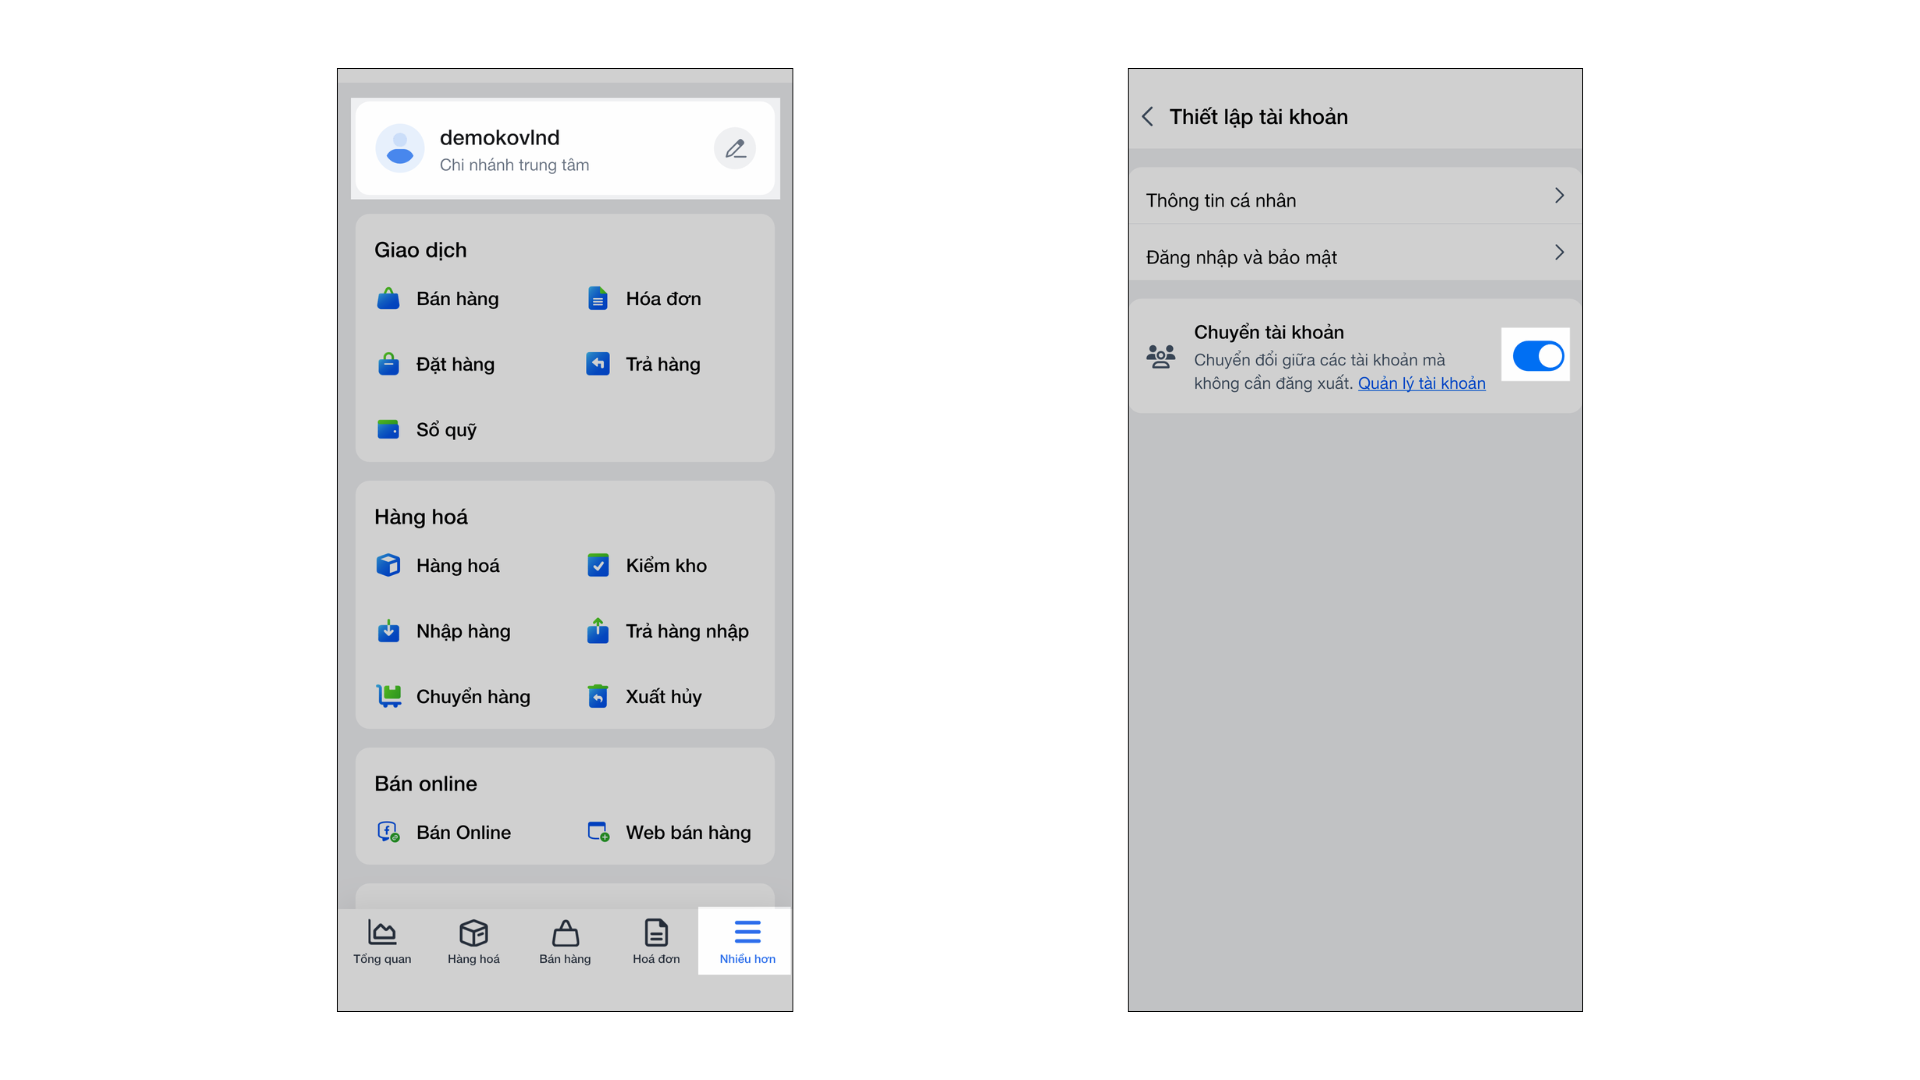Open Sổ quỹ wallet icon
This screenshot has width=1920, height=1080.
point(388,430)
